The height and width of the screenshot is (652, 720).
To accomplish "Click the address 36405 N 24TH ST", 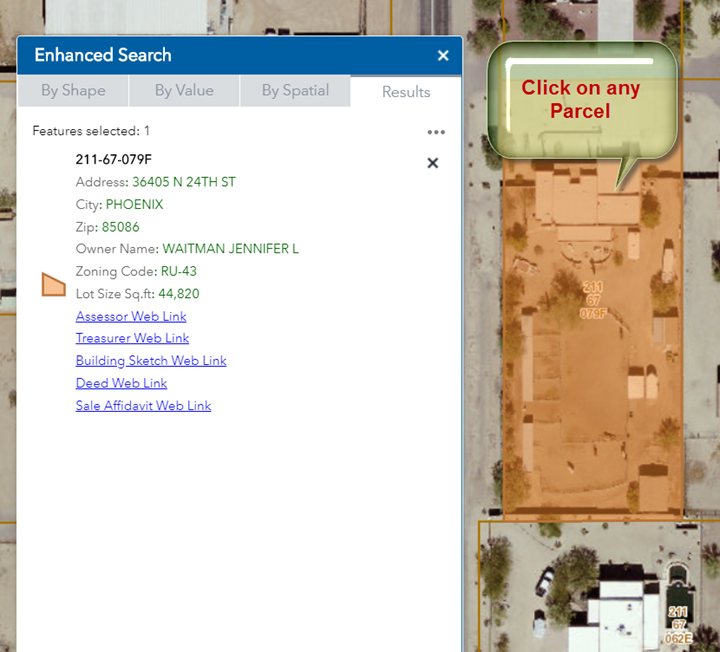I will 184,182.
